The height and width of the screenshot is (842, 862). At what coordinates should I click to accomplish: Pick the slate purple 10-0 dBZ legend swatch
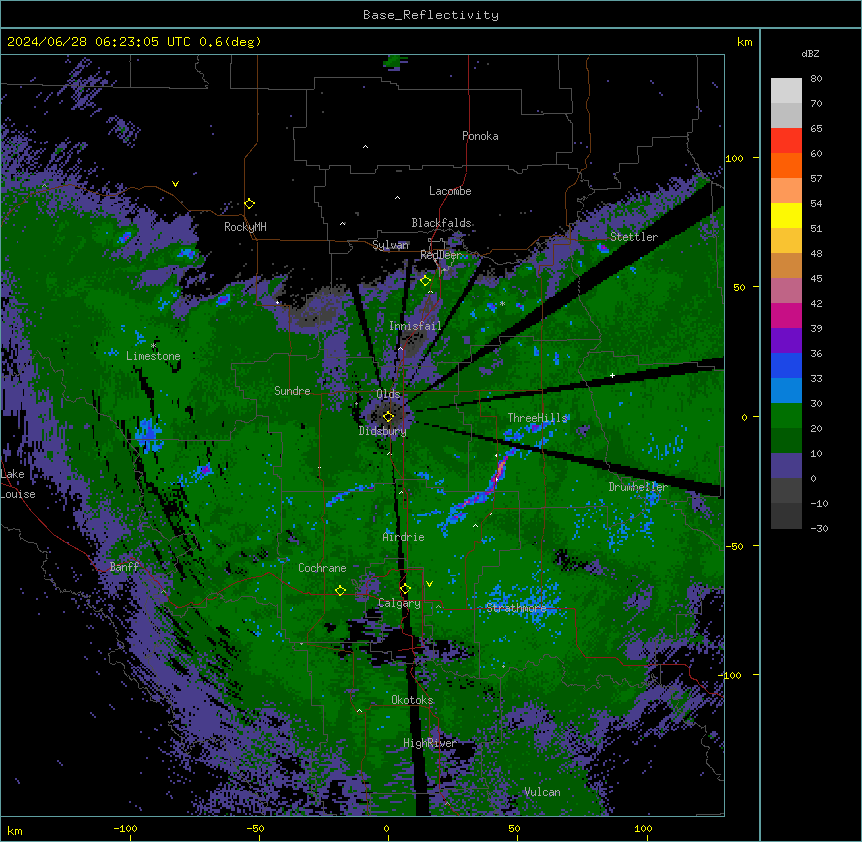[x=786, y=466]
